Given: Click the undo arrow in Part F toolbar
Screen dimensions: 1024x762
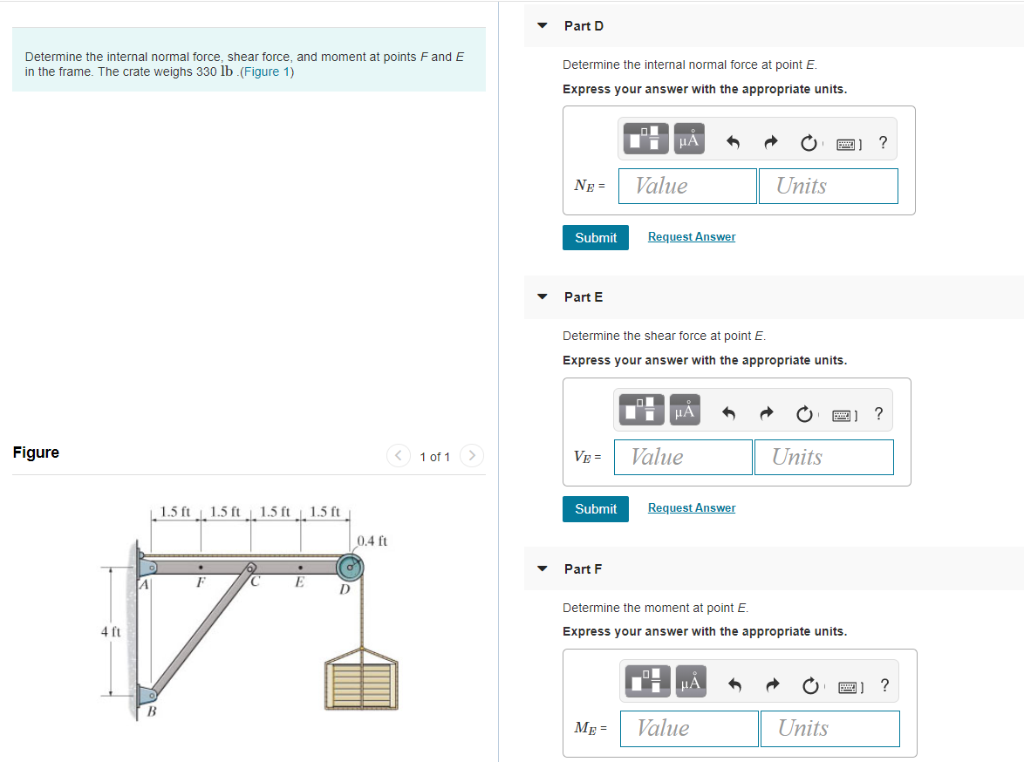Looking at the screenshot, I should pyautogui.click(x=735, y=681).
